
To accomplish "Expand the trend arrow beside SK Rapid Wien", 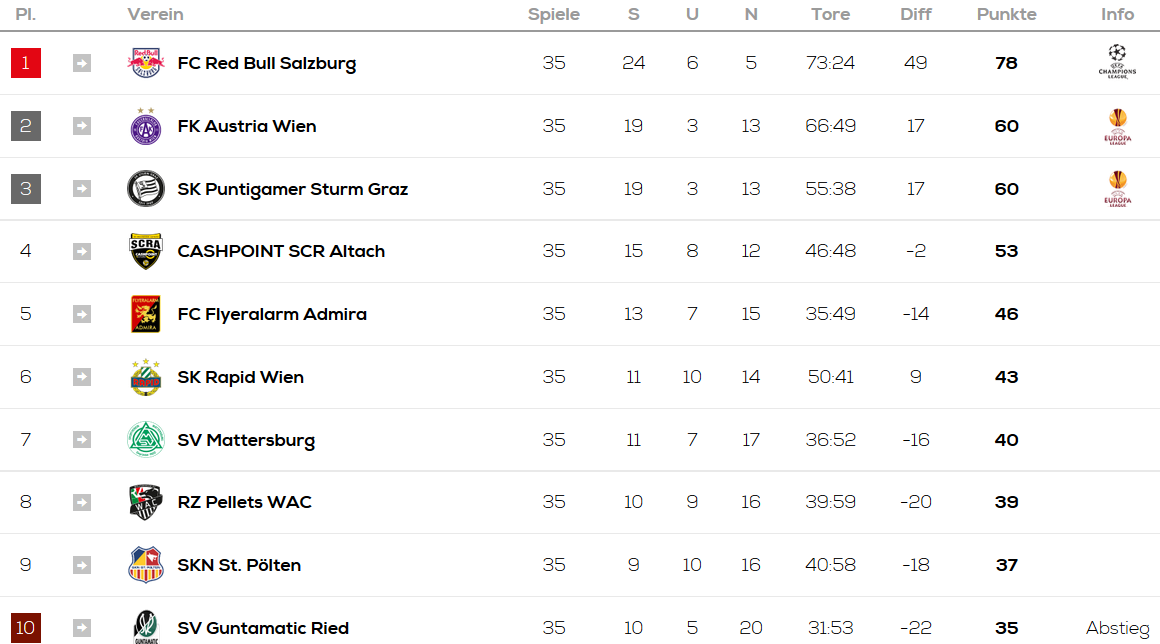I will pyautogui.click(x=81, y=377).
